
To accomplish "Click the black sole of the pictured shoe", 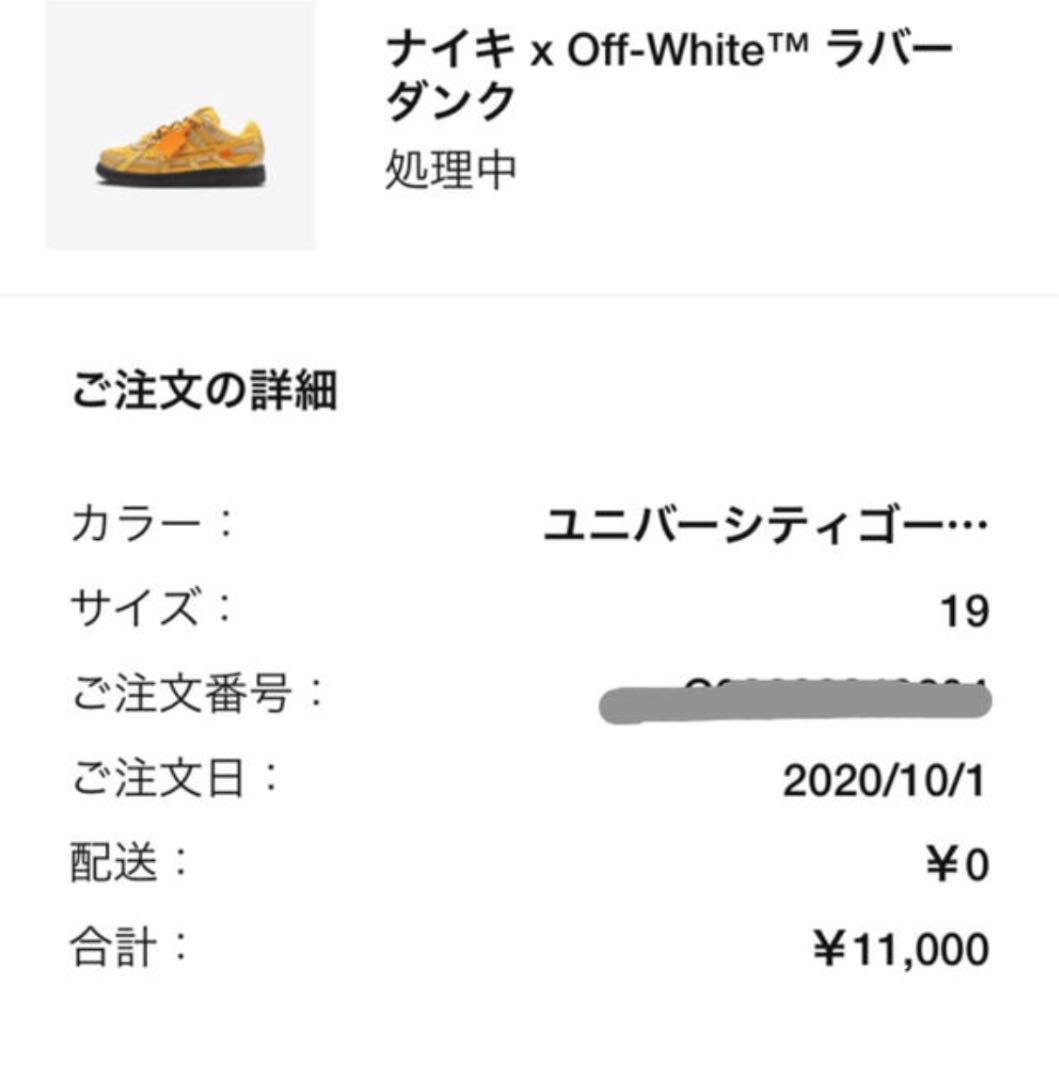I will coord(180,175).
